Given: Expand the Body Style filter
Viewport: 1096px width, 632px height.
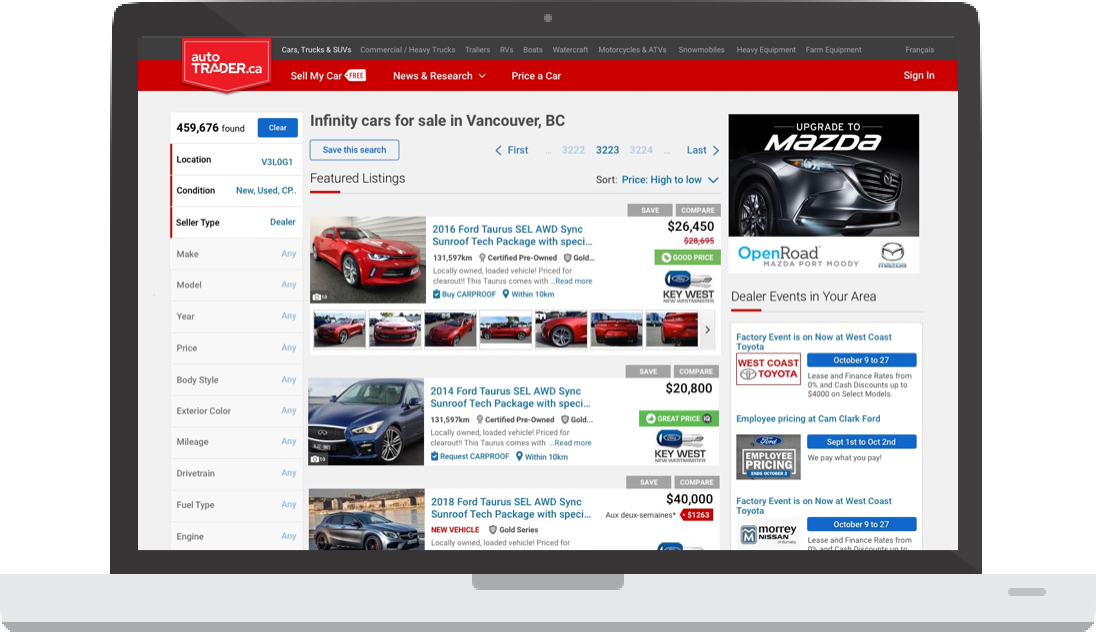Looking at the screenshot, I should point(236,380).
